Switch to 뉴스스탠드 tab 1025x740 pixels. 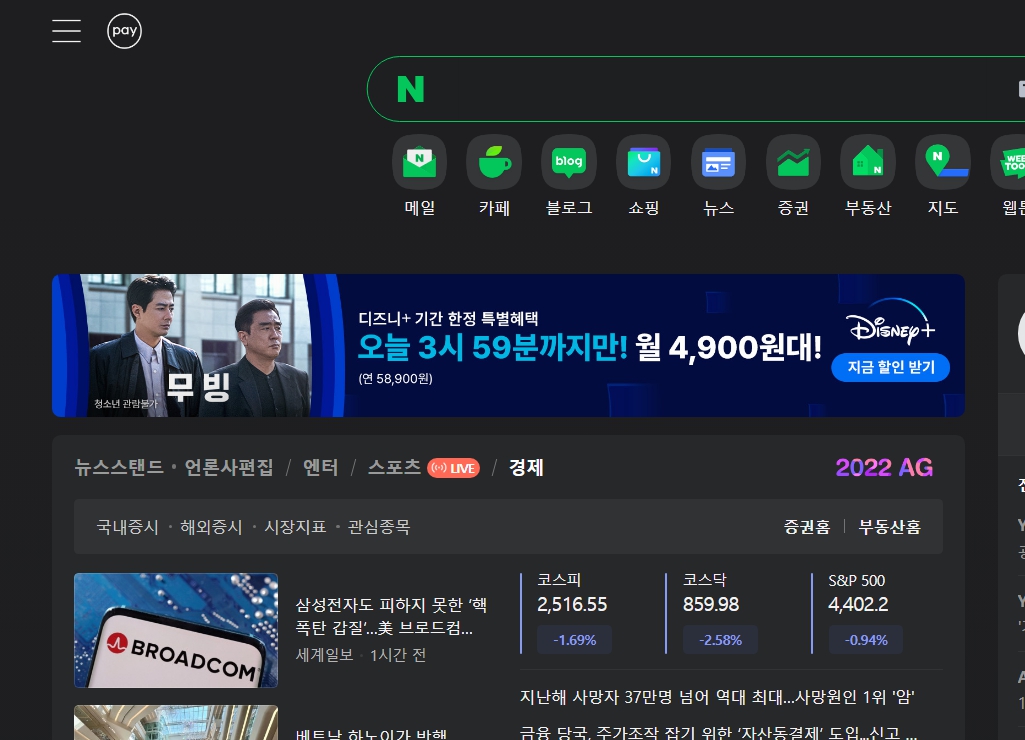(118, 467)
